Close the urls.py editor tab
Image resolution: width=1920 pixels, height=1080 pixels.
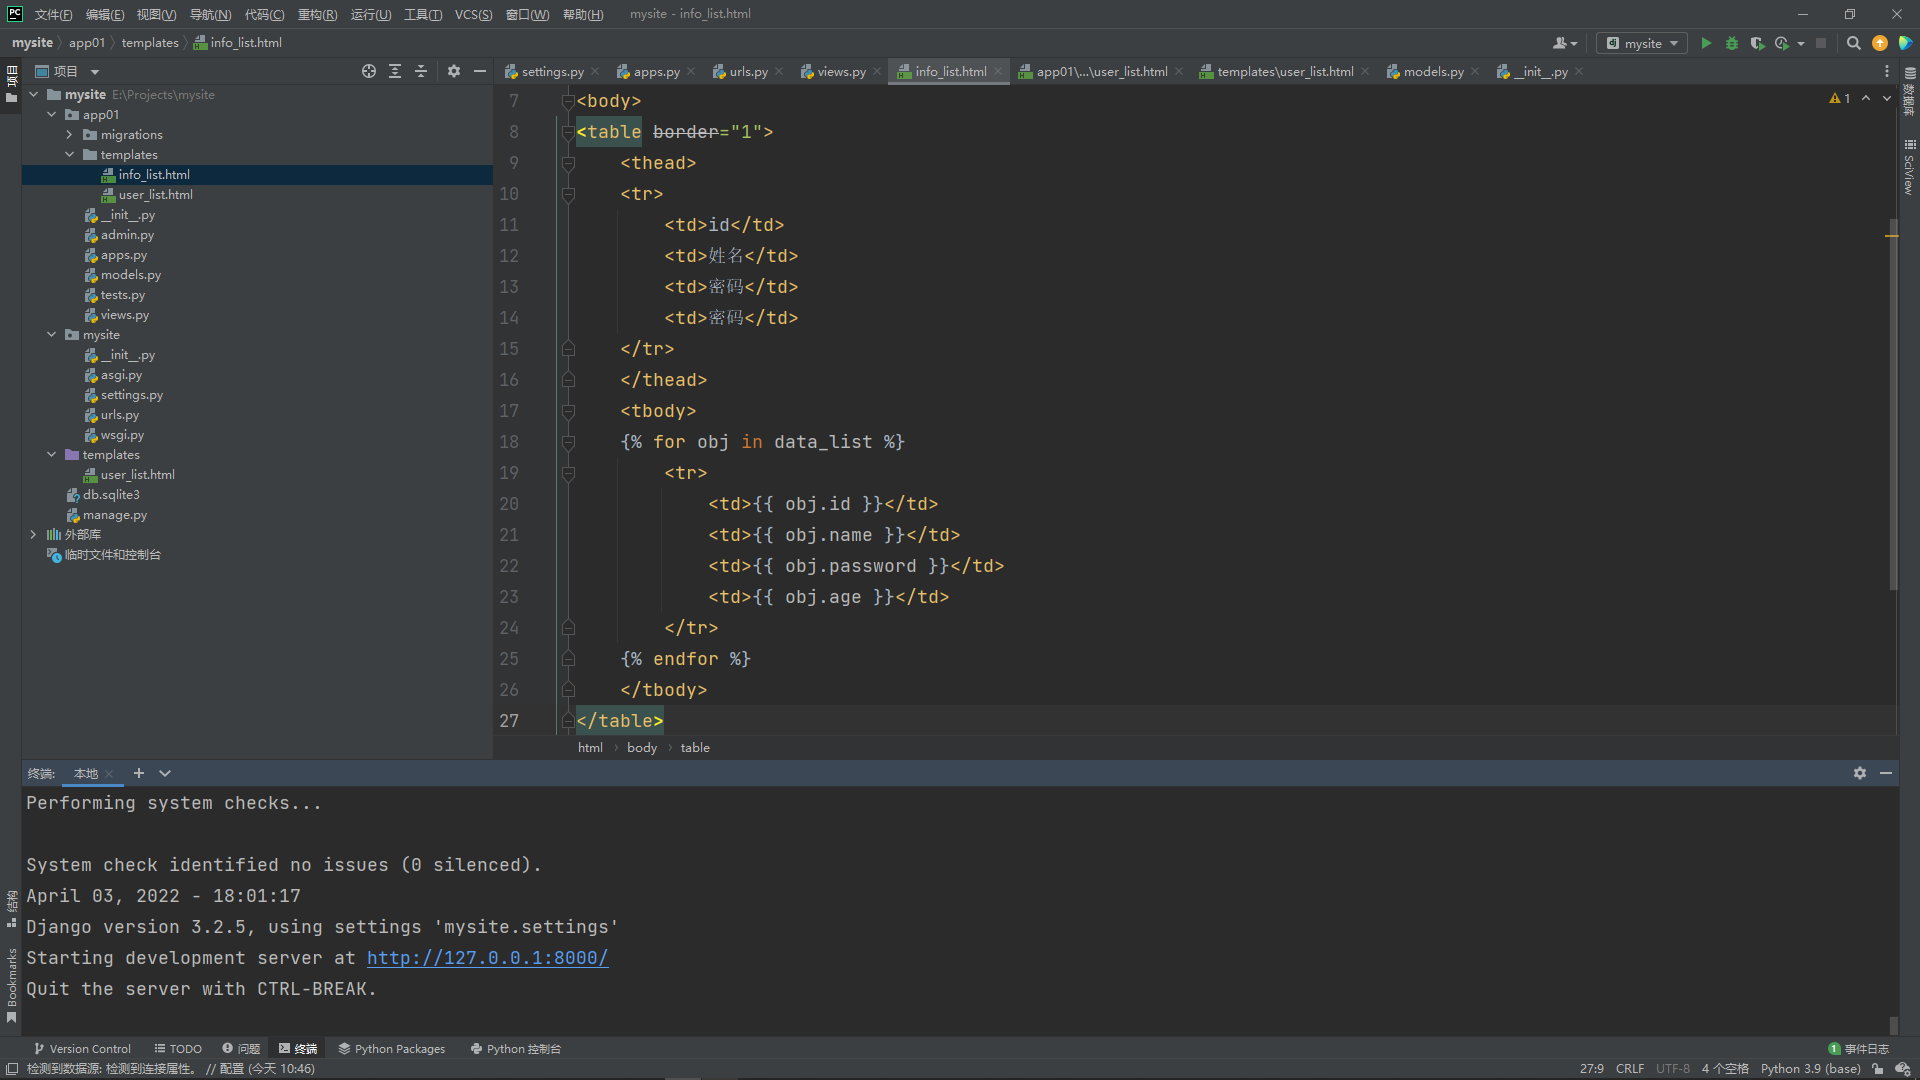click(779, 71)
